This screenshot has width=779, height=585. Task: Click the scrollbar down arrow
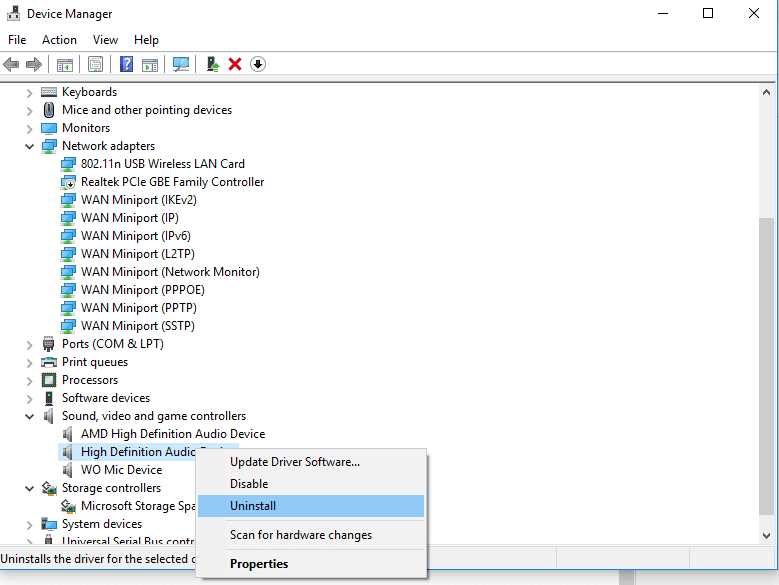tap(767, 536)
